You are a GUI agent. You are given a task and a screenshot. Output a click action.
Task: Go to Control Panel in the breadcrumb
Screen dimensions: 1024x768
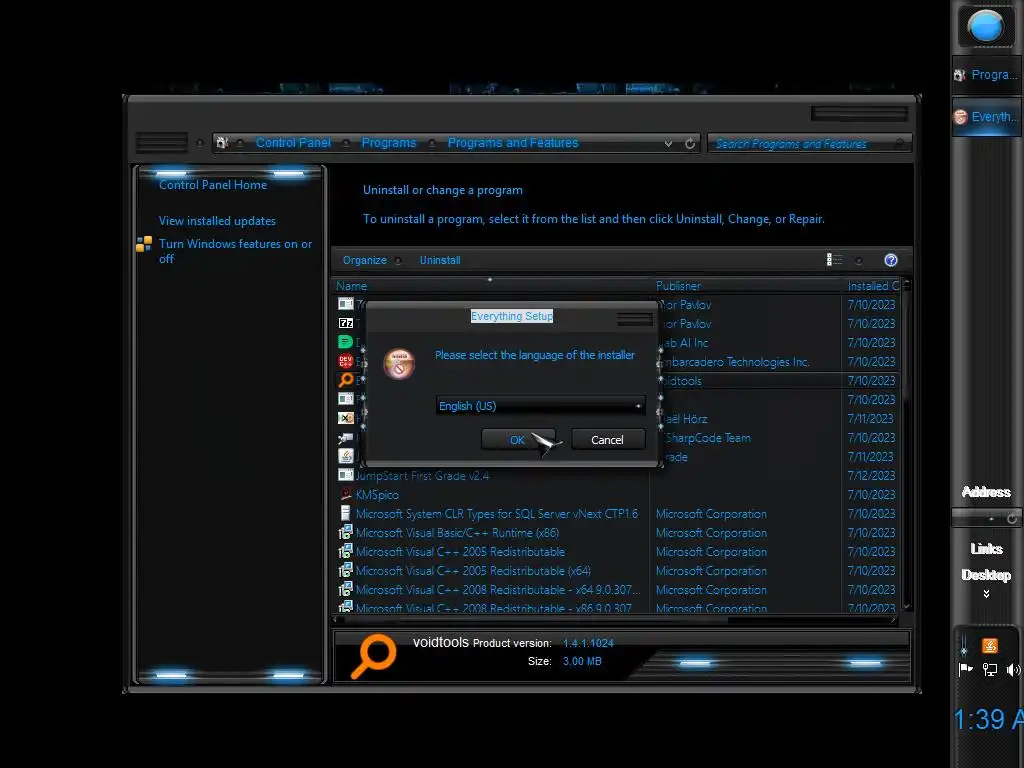[293, 142]
